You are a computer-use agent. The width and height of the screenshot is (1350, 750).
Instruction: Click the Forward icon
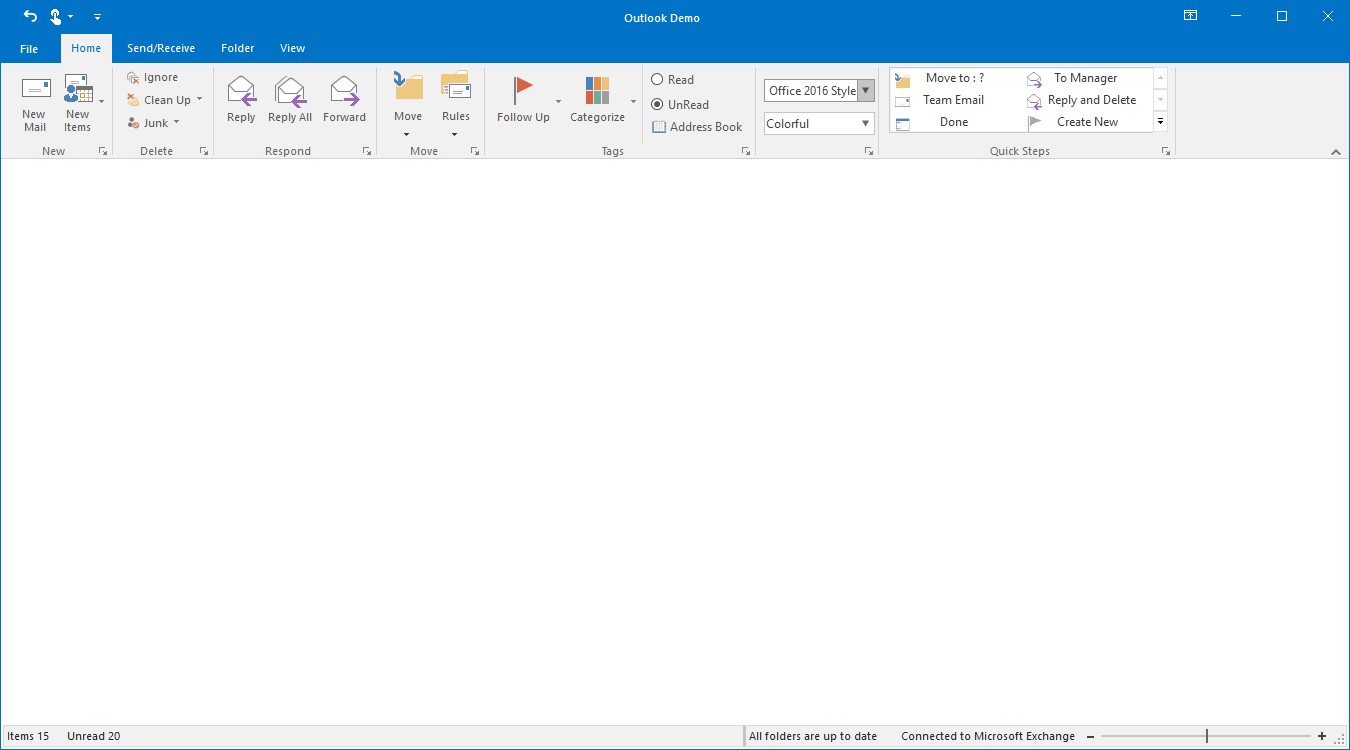click(x=344, y=91)
